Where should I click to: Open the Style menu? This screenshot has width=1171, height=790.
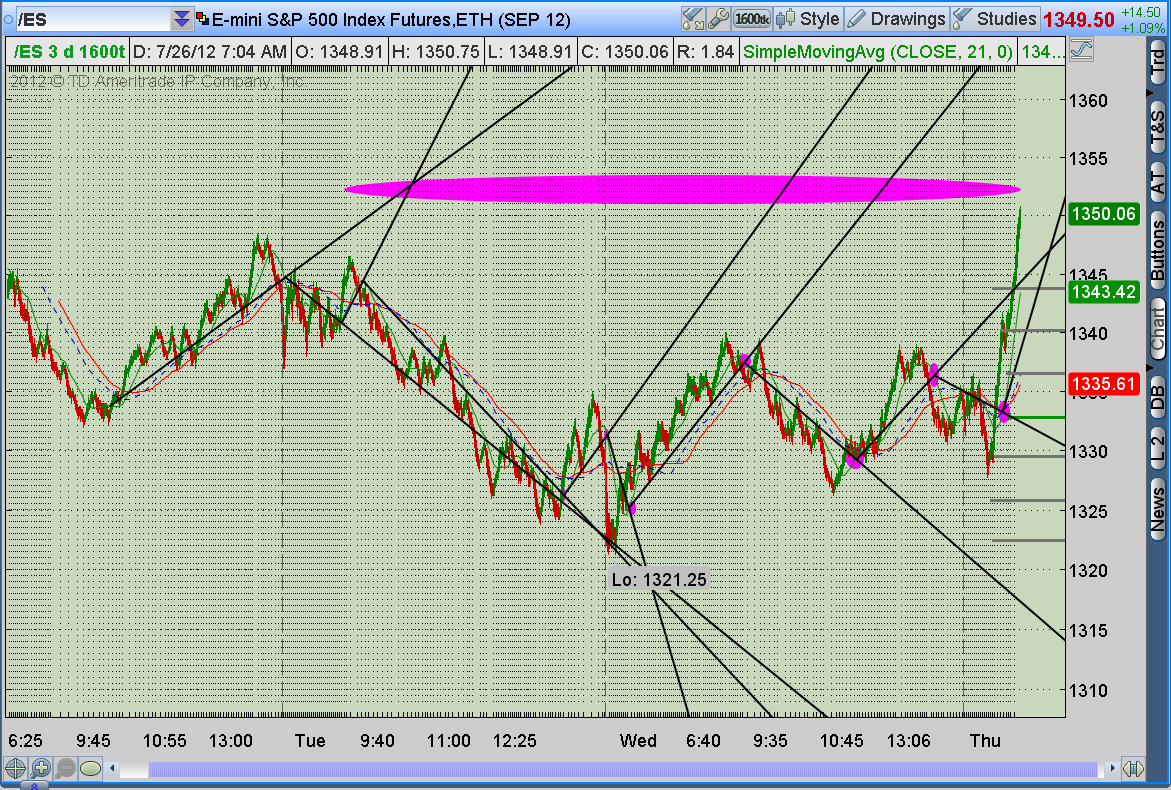808,19
